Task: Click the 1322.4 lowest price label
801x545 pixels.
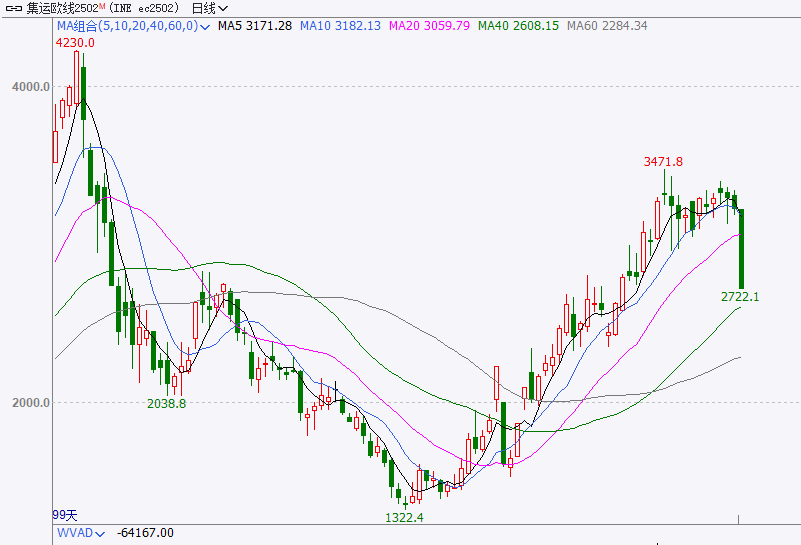Action: (404, 517)
